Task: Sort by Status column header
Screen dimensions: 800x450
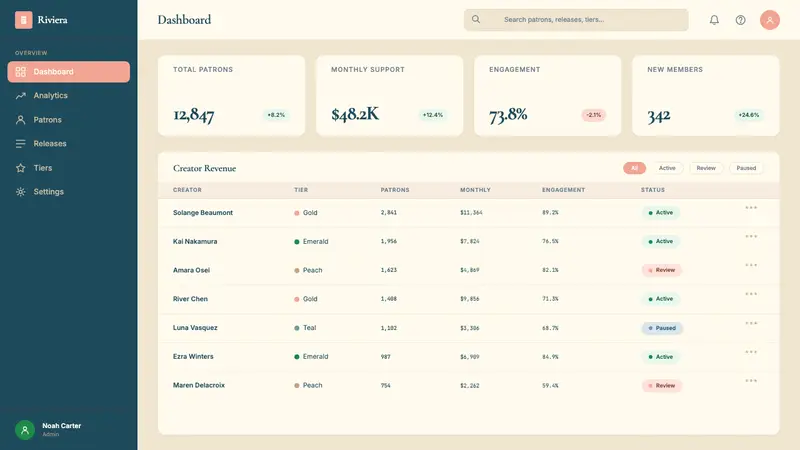Action: coord(653,190)
